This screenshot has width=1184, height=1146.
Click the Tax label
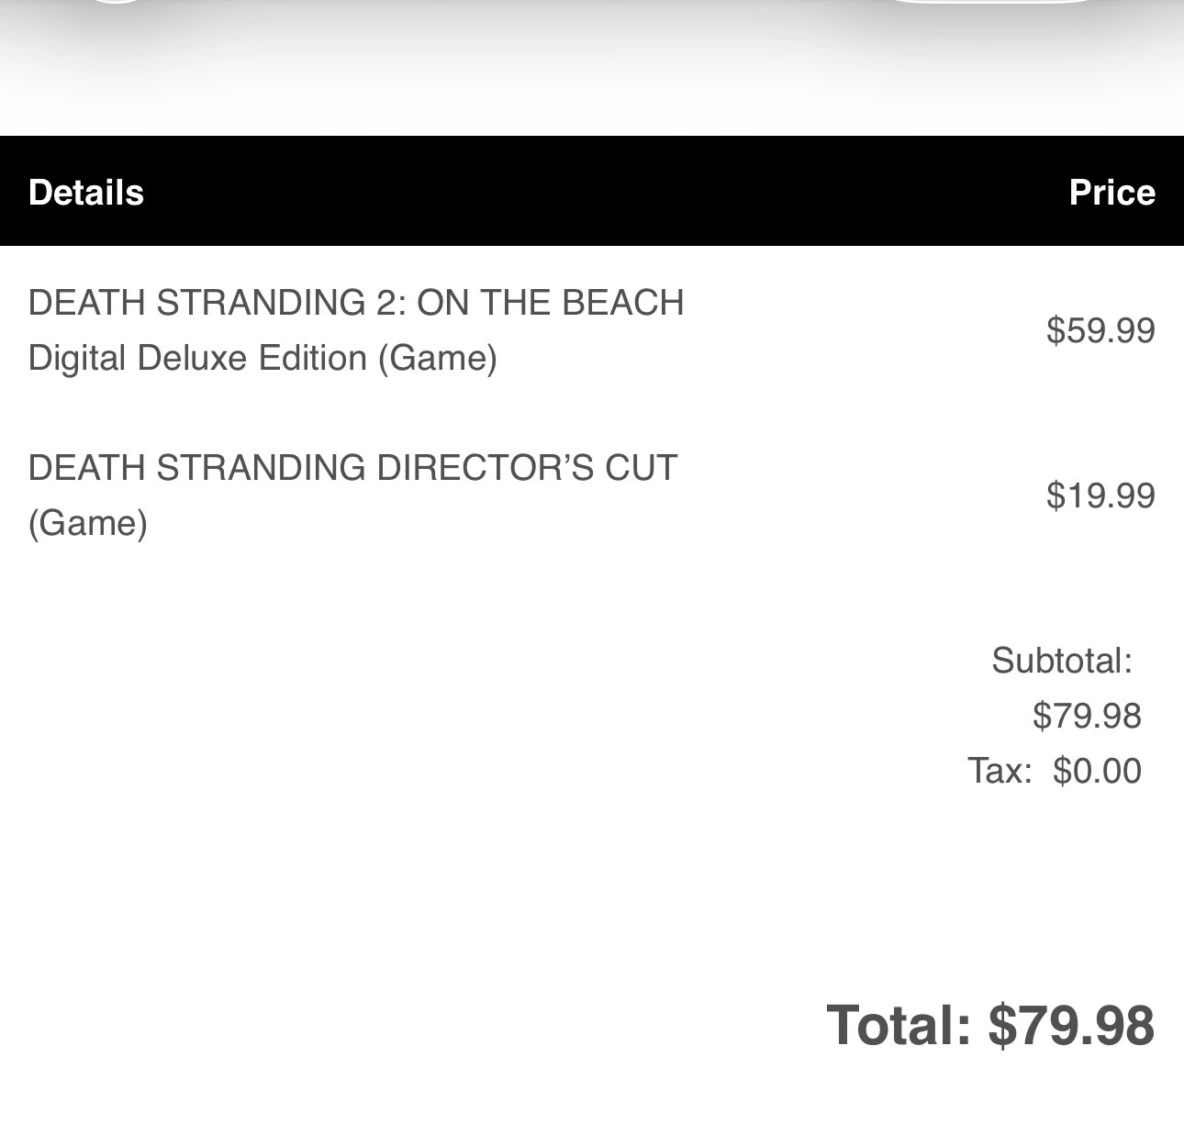(999, 771)
